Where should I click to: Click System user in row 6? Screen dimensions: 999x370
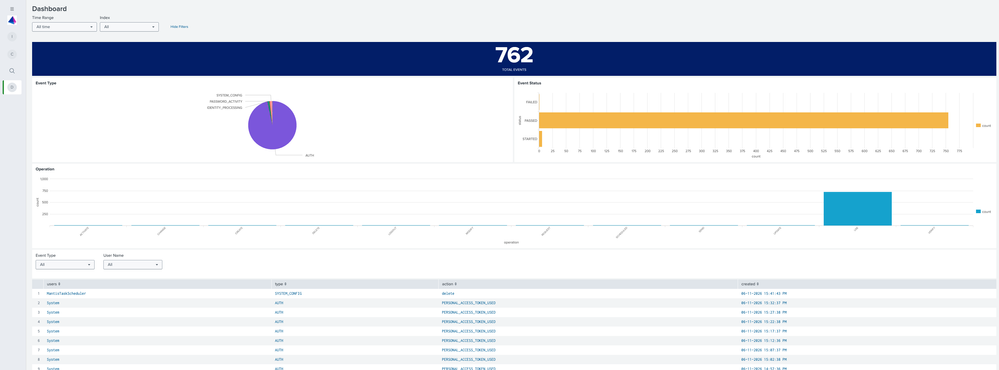pyautogui.click(x=53, y=341)
